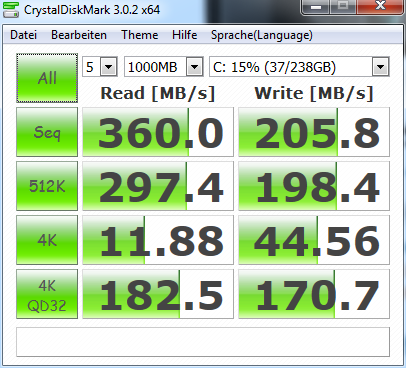Click the 4K QD32 write result 170.7
Viewport: 406px width, 368px height.
[x=314, y=294]
